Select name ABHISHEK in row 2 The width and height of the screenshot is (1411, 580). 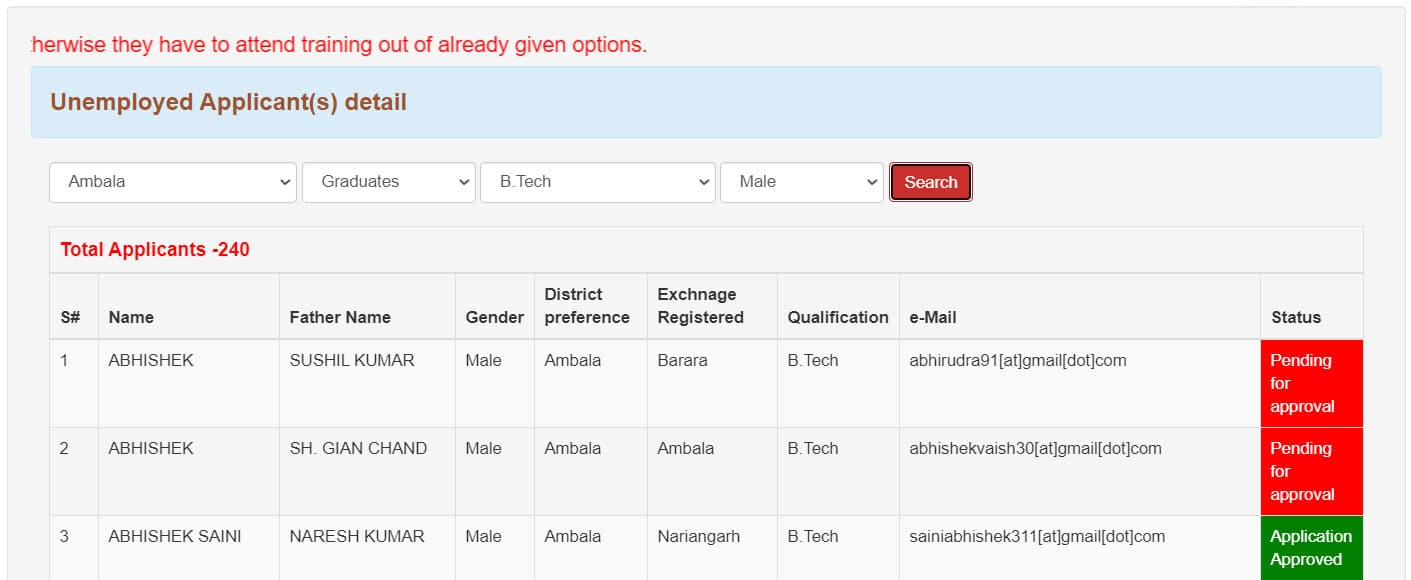tap(151, 448)
